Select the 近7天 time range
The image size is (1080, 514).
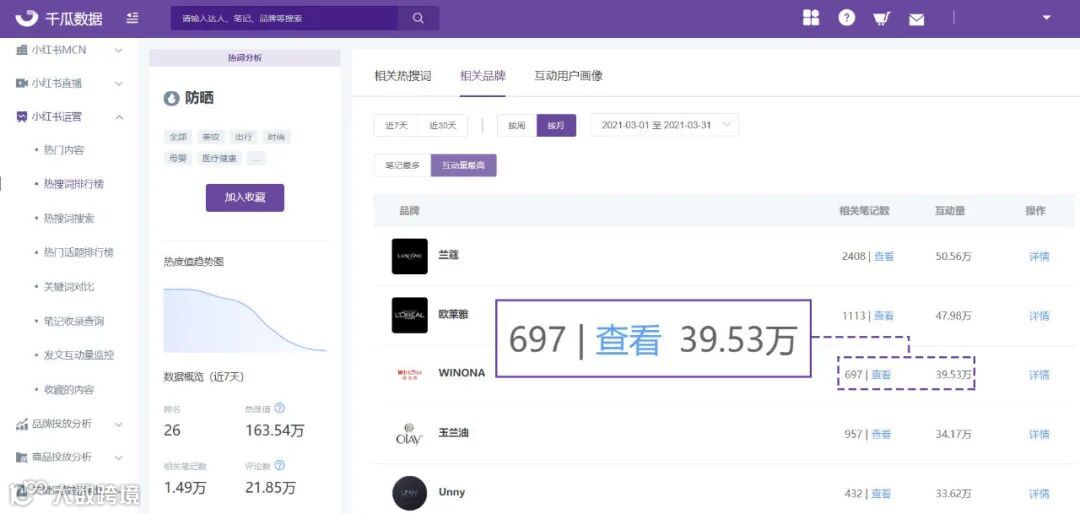[x=397, y=125]
